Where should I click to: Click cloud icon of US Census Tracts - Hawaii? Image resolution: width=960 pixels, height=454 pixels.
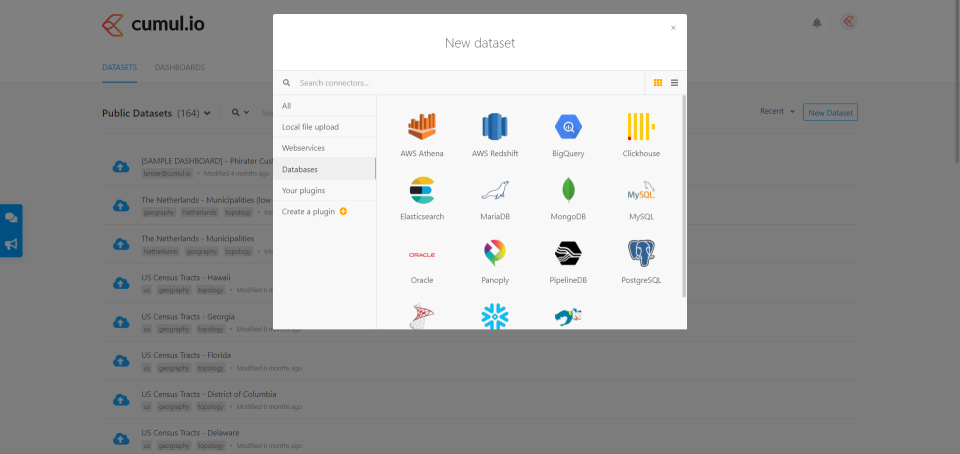(x=121, y=283)
